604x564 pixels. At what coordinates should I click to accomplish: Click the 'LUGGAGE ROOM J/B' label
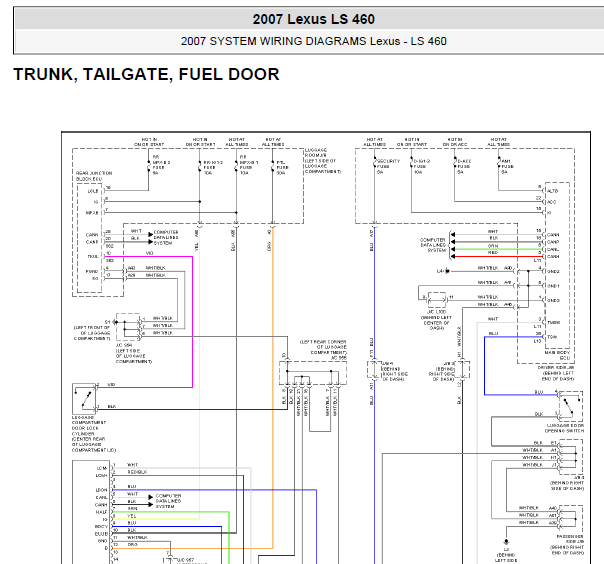316,153
